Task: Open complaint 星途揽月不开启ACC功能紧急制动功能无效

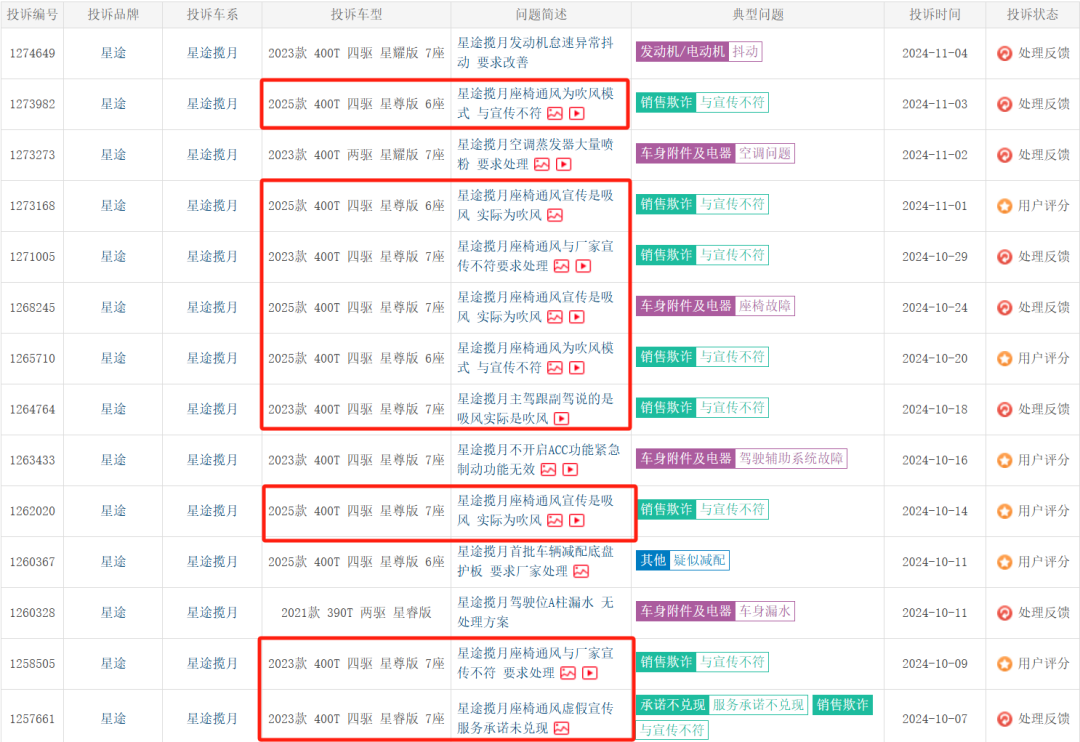Action: point(539,460)
